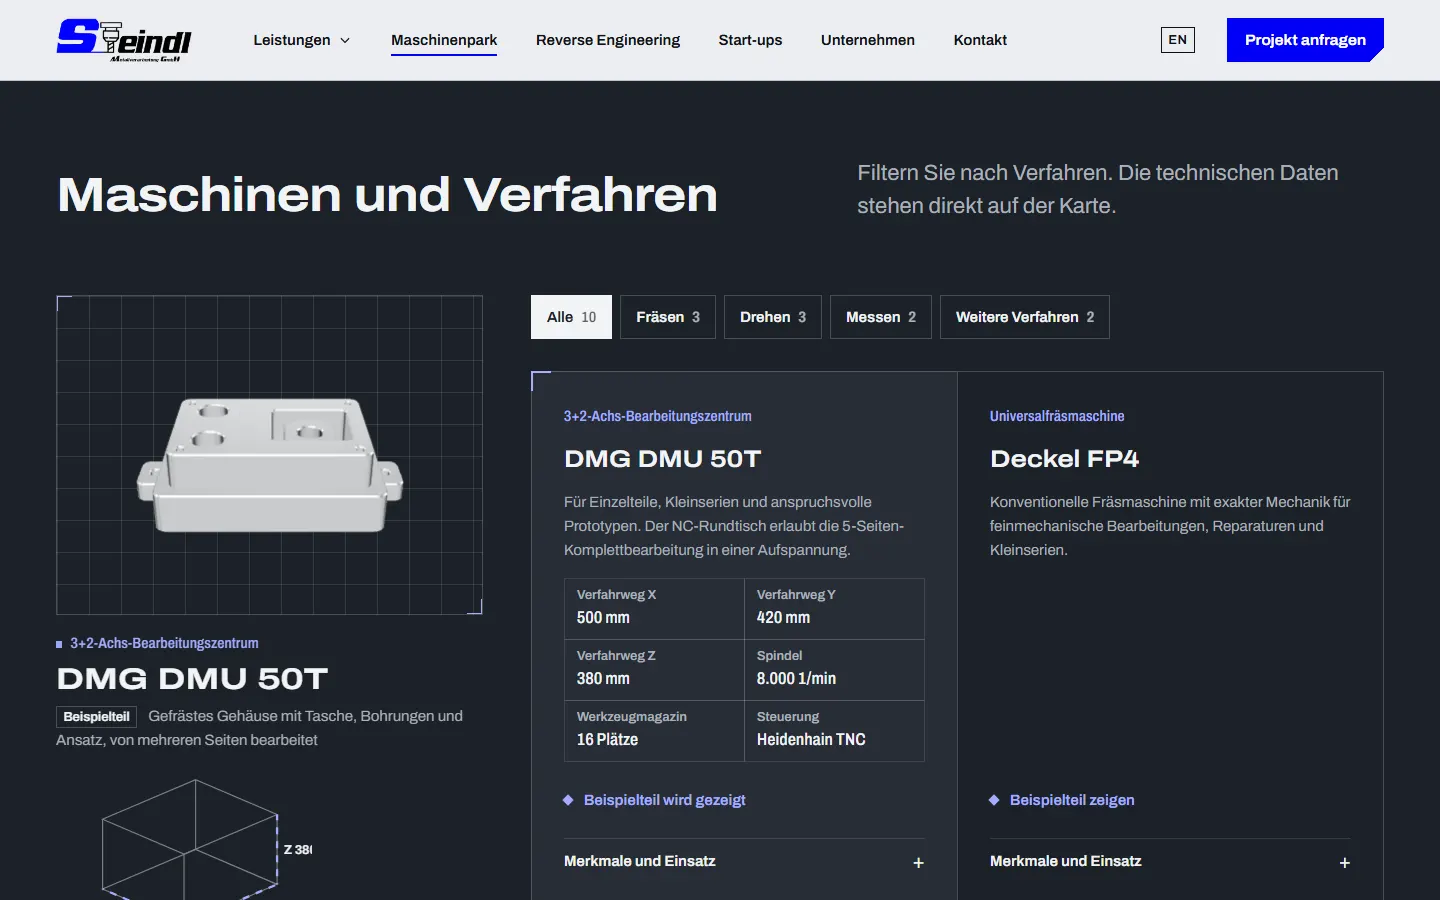Screen dimensions: 1440x900
Task: Click the 3D part preview image
Action: 270,455
